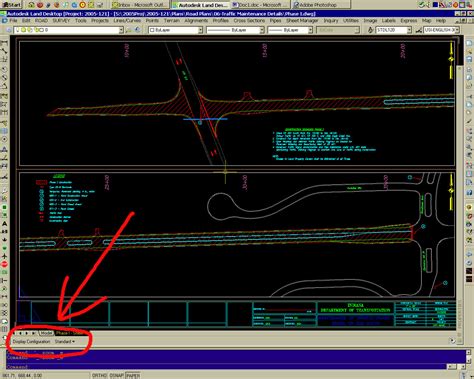The image size is (474, 379).
Task: Open Inbox - Microsoft Outlook taskbar button
Action: (140, 5)
